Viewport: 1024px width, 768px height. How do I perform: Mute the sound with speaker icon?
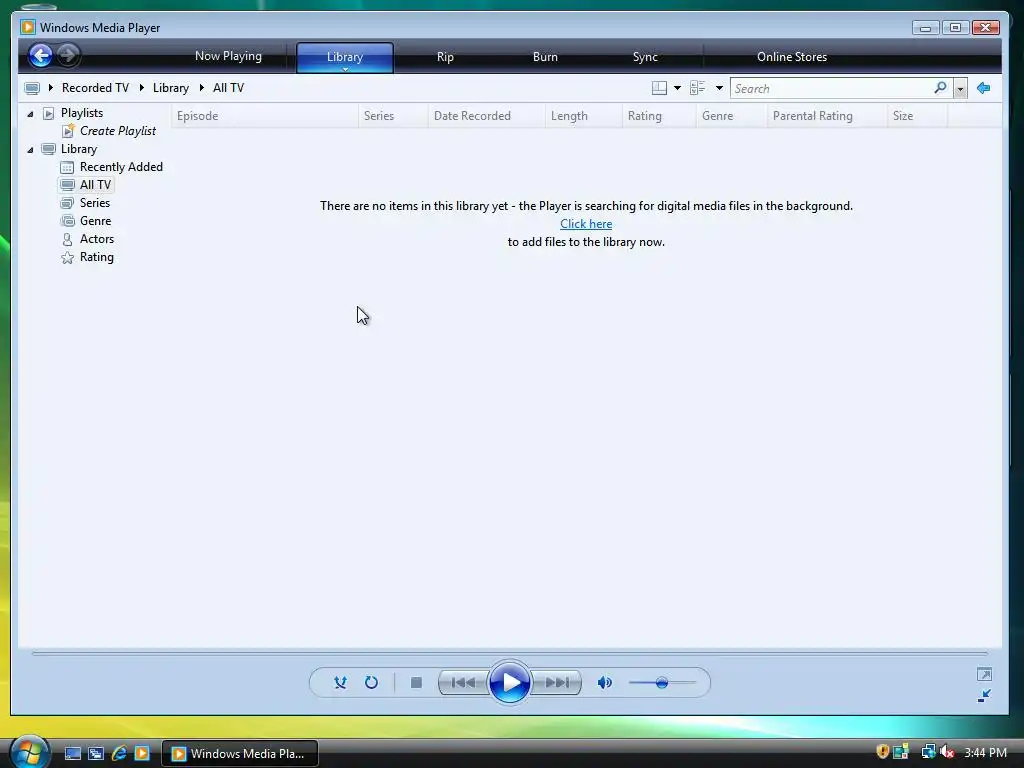tap(605, 683)
